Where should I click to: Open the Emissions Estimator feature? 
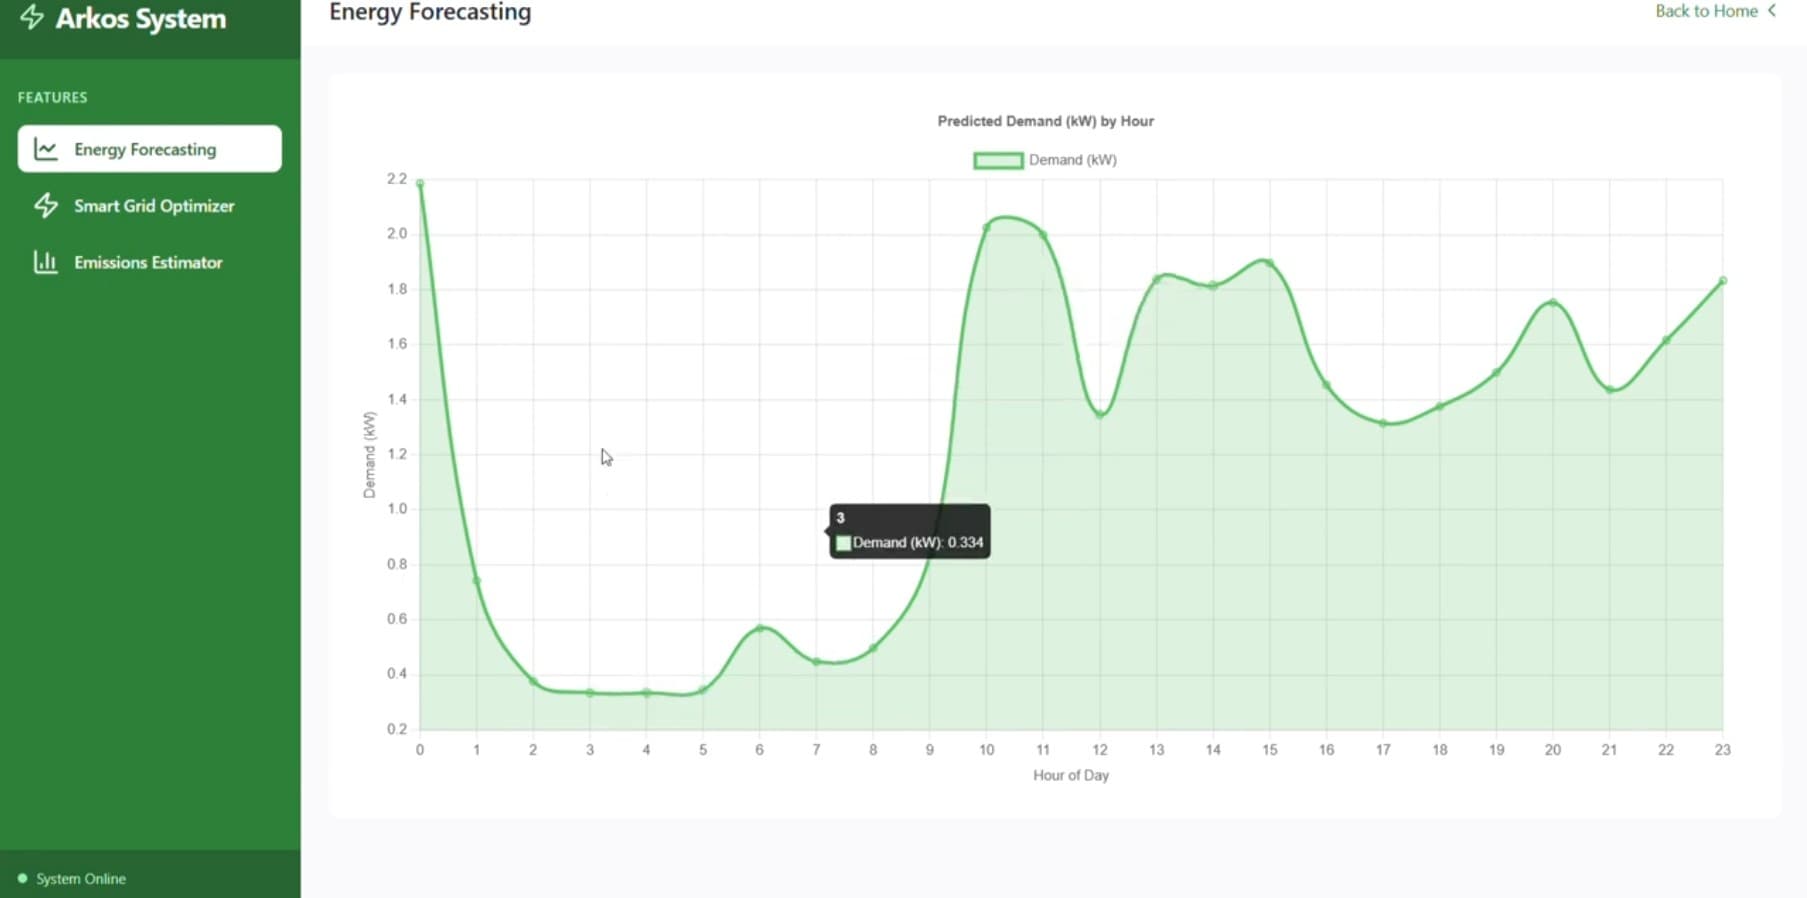(148, 262)
